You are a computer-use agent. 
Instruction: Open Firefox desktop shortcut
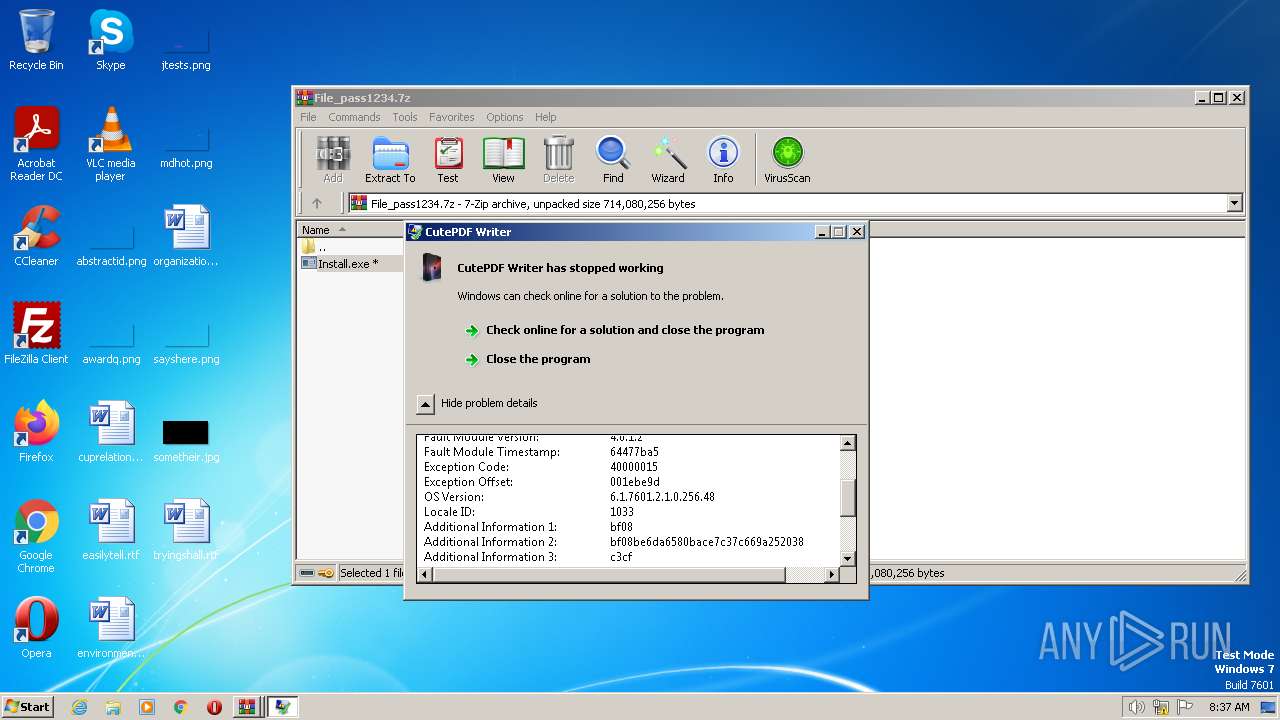tap(36, 432)
